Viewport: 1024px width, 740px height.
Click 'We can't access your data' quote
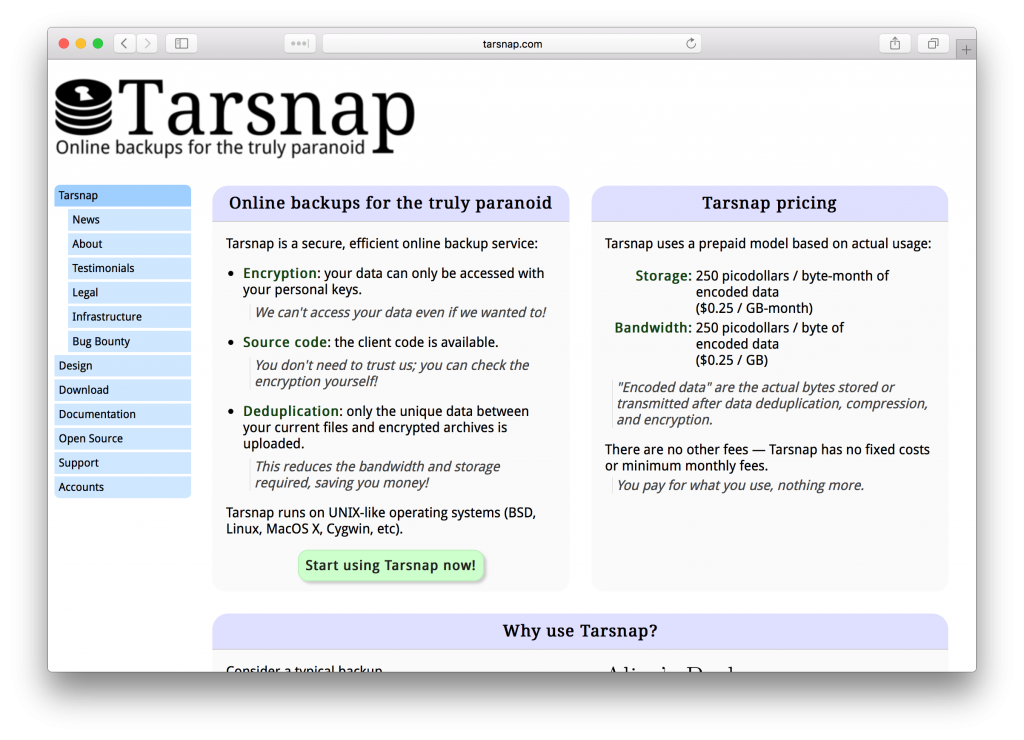[x=400, y=313]
